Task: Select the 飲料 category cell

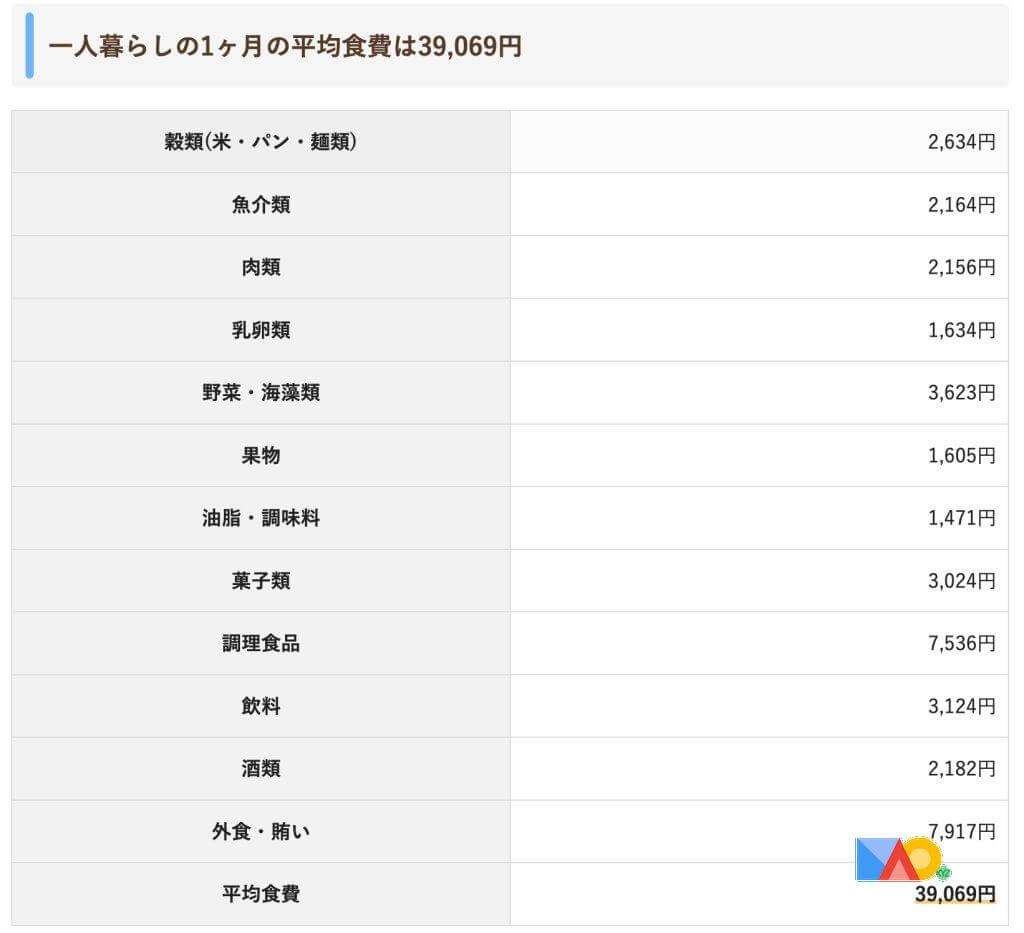Action: pyautogui.click(x=261, y=706)
